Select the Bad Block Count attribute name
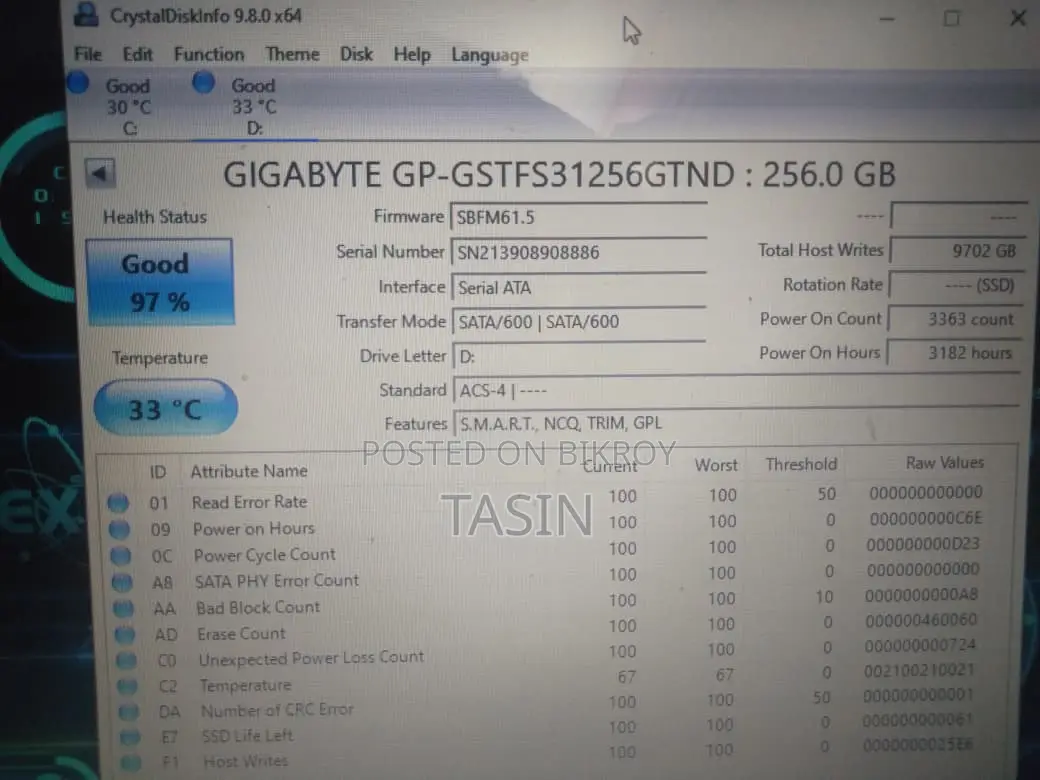The height and width of the screenshot is (780, 1040). (258, 608)
